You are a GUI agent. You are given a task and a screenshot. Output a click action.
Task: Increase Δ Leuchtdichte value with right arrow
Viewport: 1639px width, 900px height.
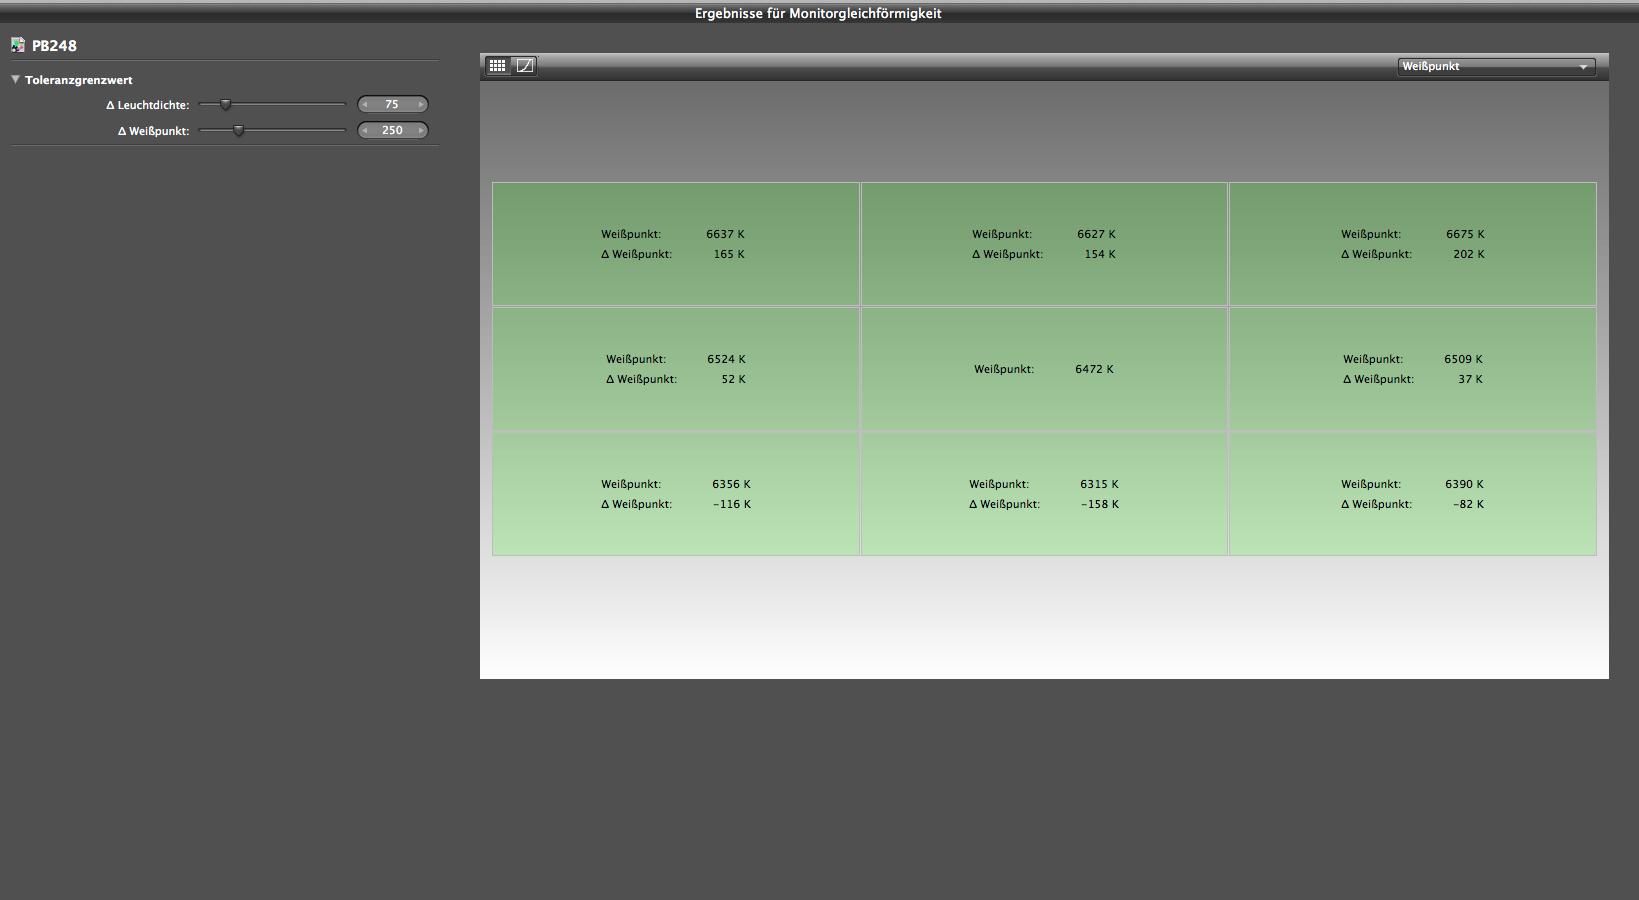421,105
